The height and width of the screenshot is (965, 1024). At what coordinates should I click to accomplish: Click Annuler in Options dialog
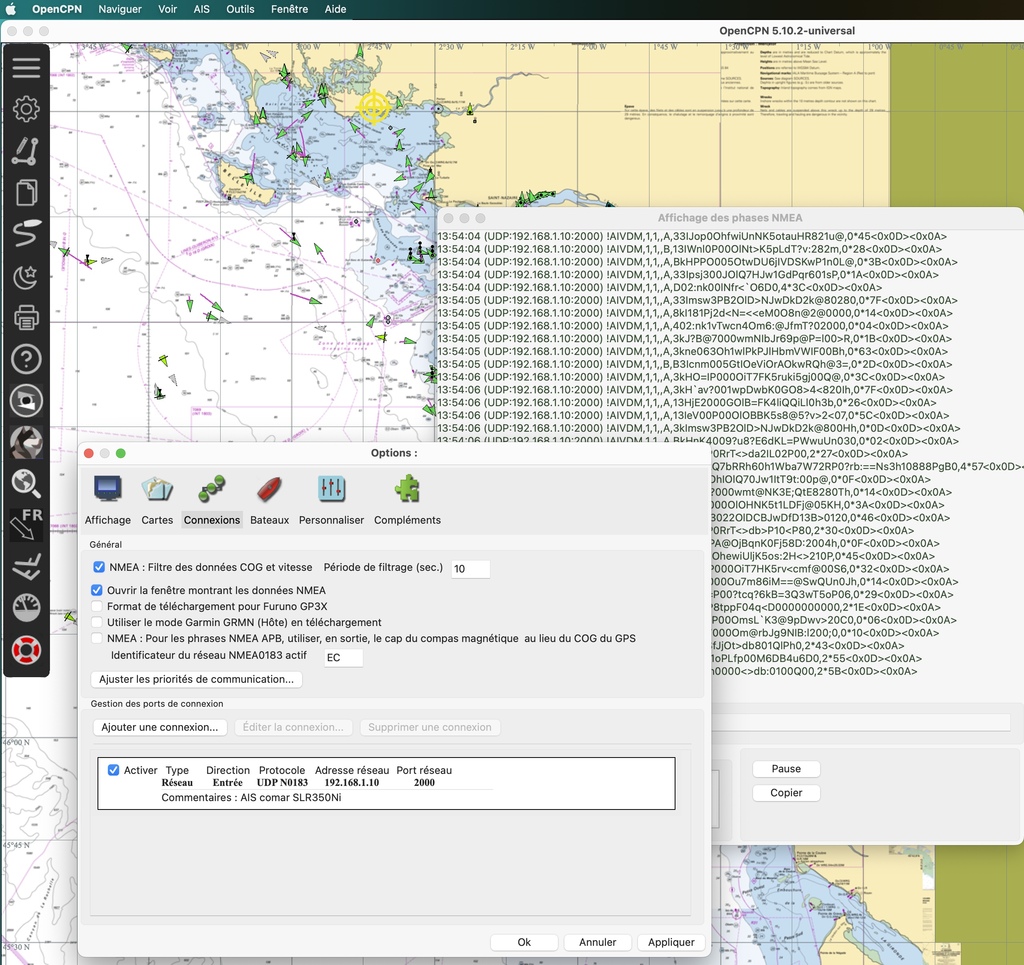598,942
